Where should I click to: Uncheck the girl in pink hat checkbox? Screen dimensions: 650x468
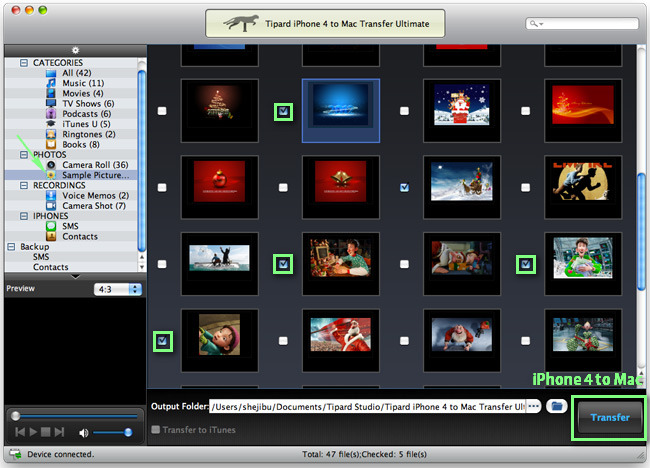tap(162, 341)
